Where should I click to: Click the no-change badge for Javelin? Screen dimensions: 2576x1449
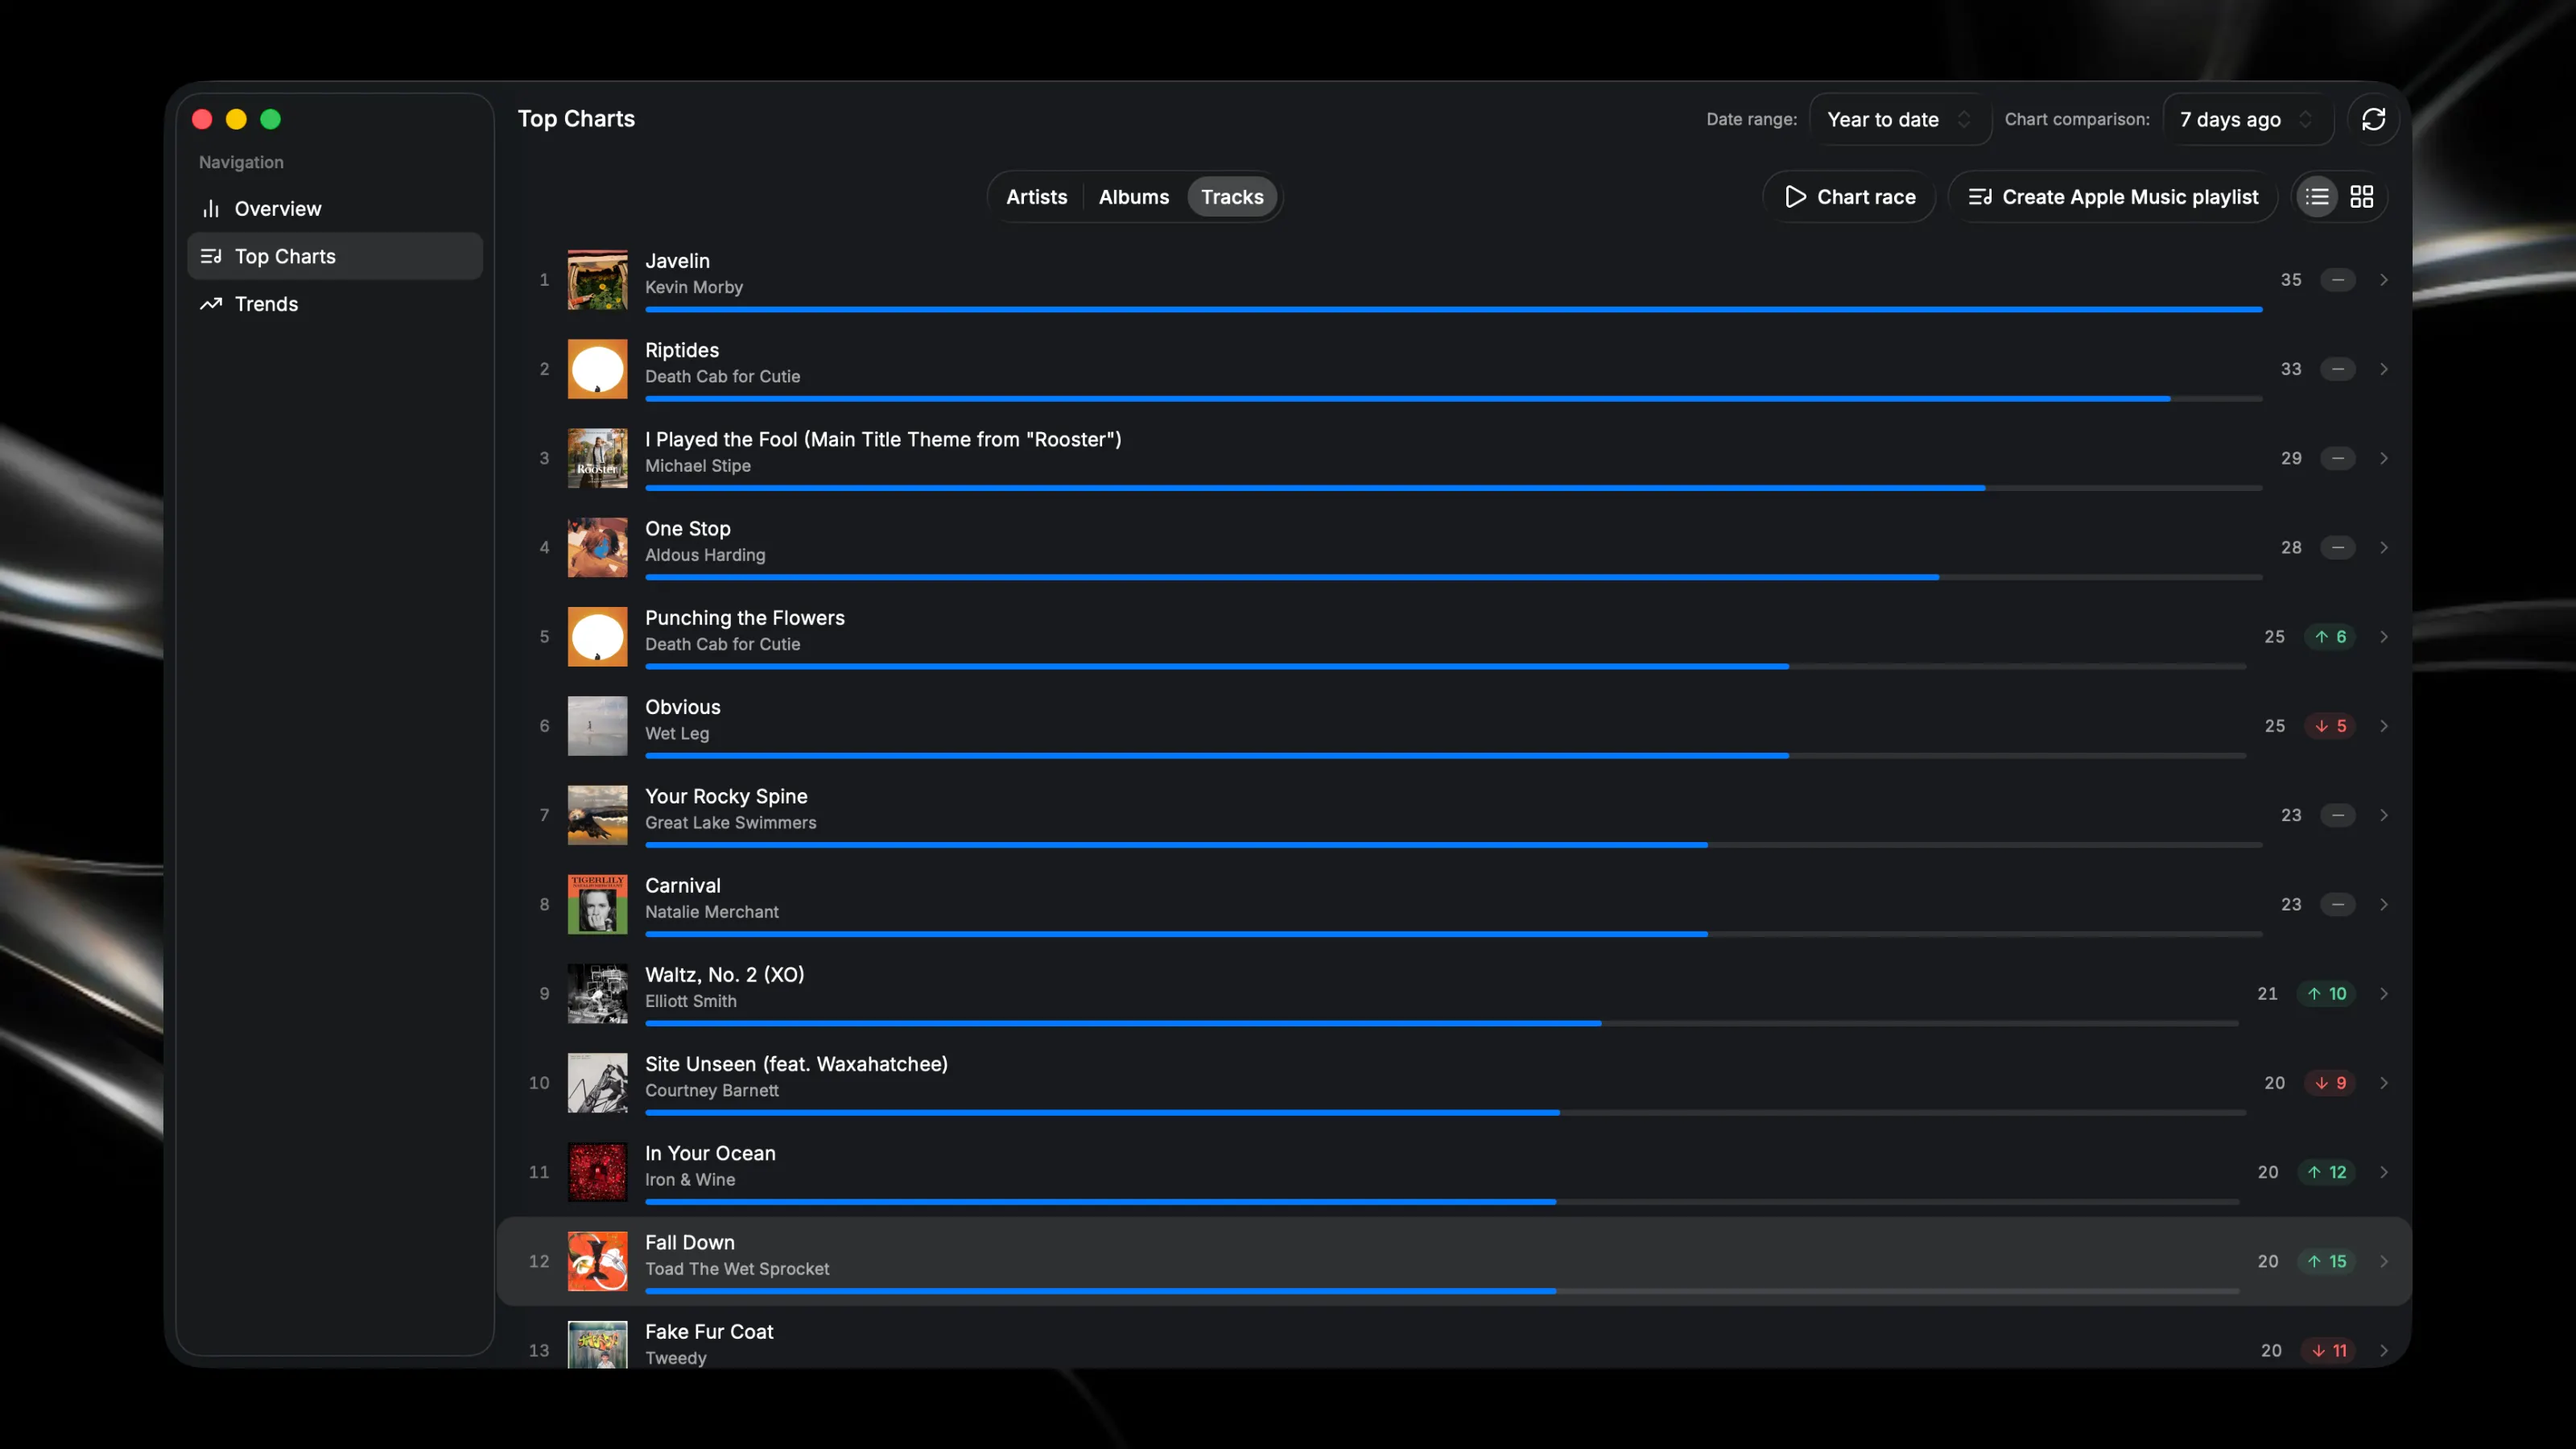pos(2338,280)
